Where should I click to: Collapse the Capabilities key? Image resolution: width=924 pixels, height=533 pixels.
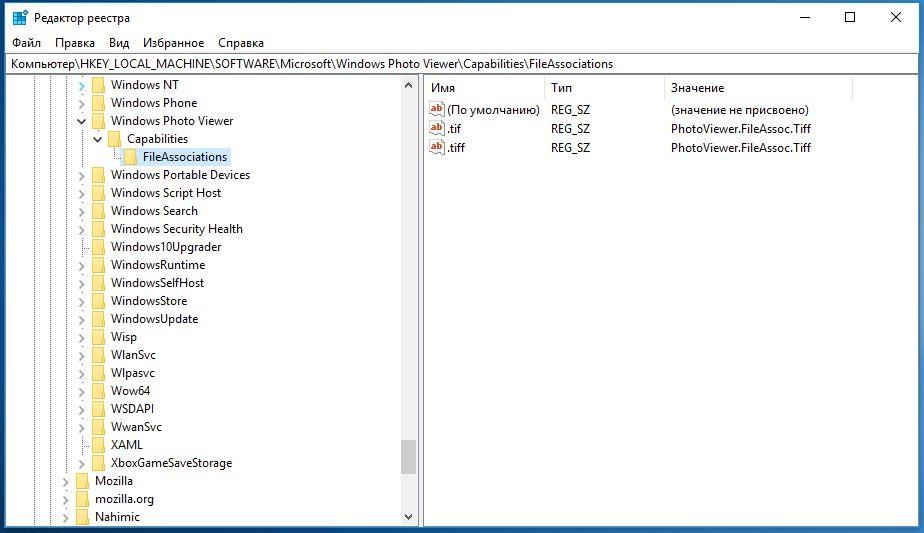[97, 140]
